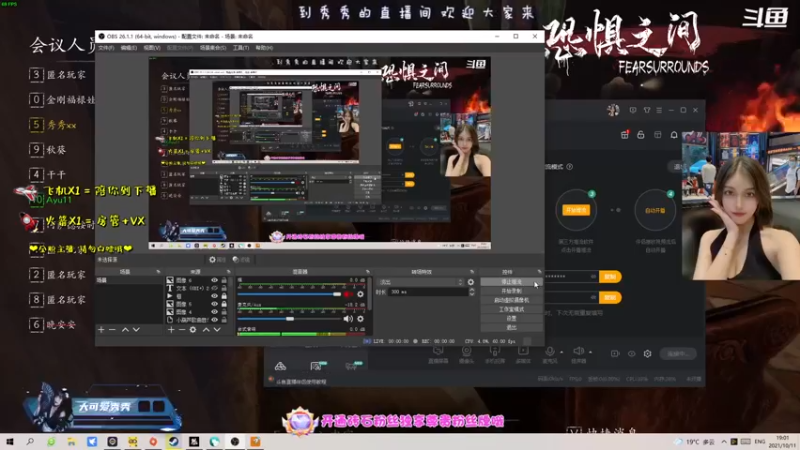This screenshot has height=450, width=800.
Task: Remove the selected source with the minus icon
Action: [182, 330]
